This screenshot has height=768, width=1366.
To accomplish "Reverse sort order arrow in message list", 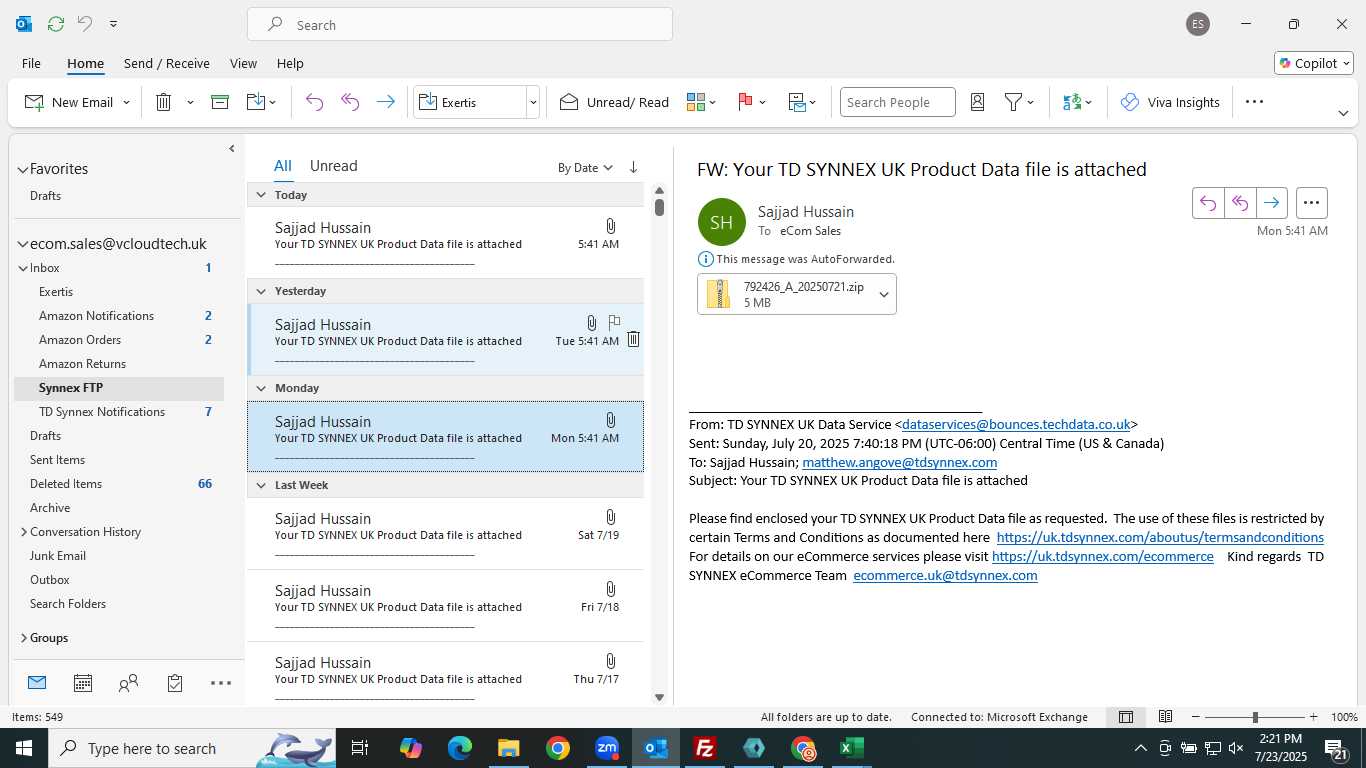I will 633,167.
